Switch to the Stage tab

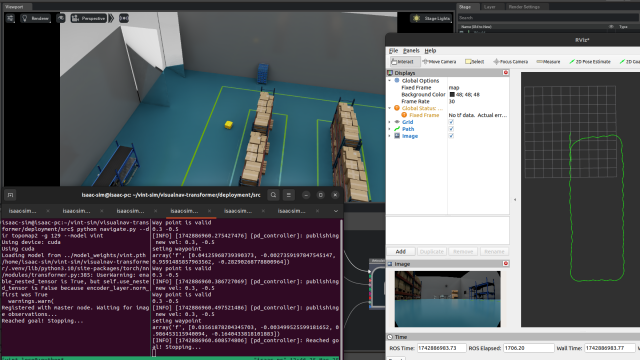click(465, 7)
